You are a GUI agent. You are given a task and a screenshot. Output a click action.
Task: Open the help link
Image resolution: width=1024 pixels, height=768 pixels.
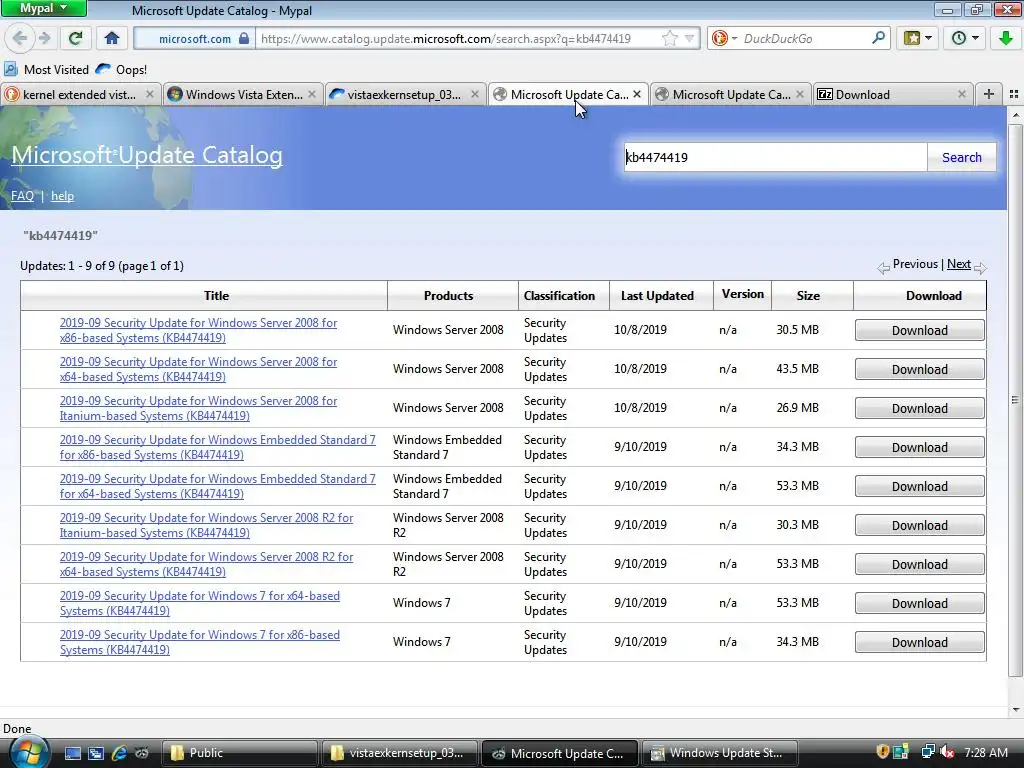click(x=62, y=196)
